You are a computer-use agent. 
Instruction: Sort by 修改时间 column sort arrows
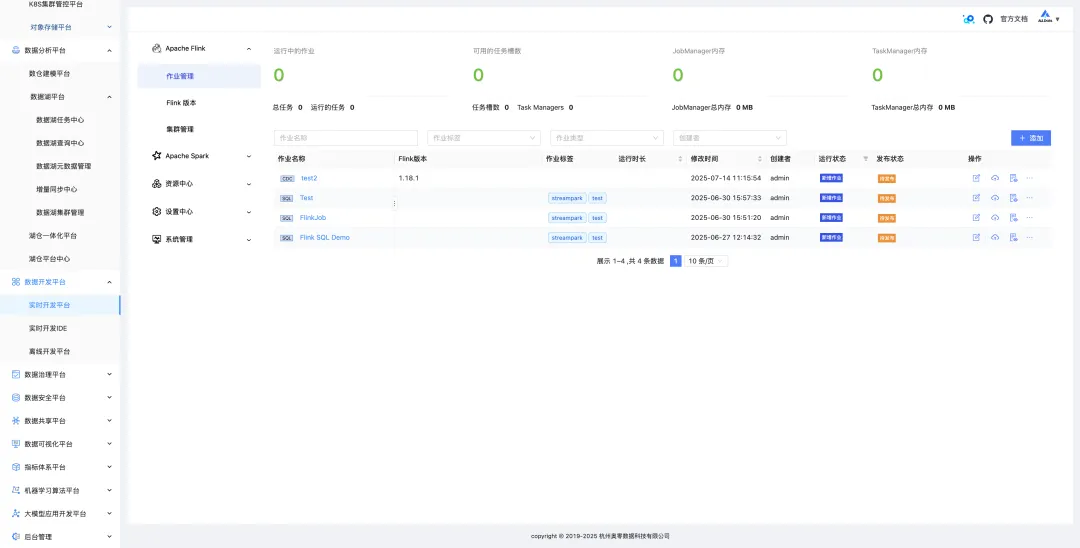tap(760, 159)
